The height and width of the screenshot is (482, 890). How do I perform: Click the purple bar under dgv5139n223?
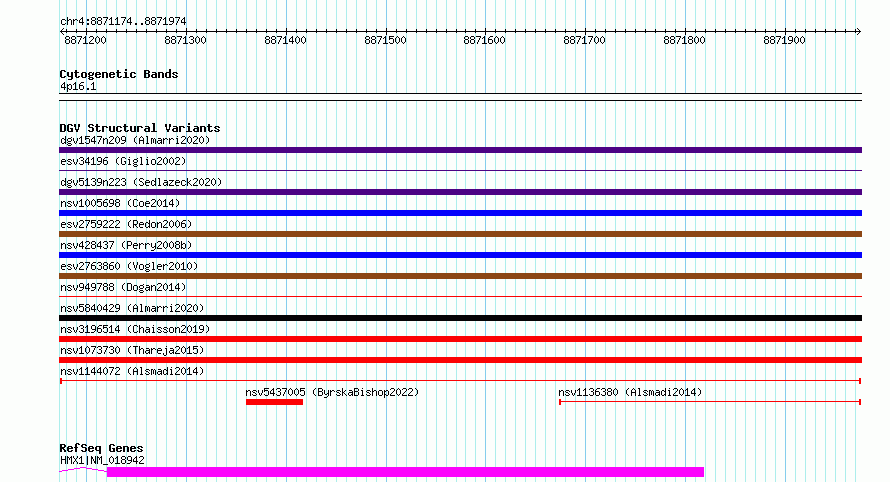[x=460, y=192]
